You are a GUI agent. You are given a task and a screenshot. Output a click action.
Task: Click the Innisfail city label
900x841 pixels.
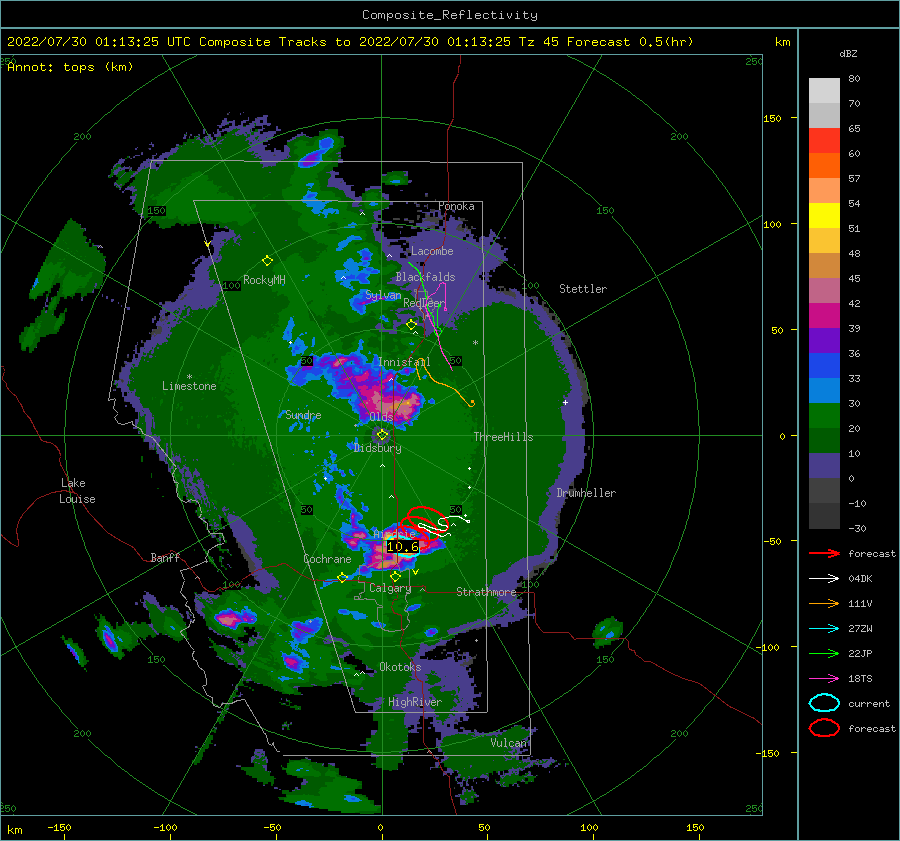coord(404,362)
